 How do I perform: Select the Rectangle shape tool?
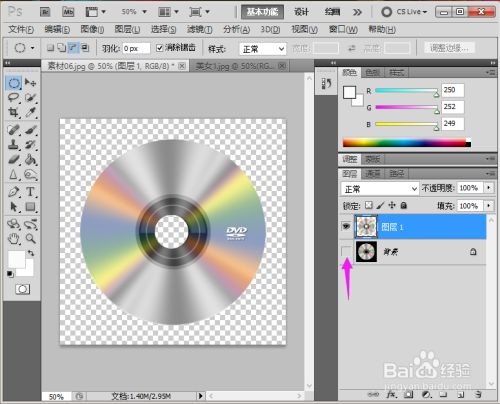click(31, 207)
